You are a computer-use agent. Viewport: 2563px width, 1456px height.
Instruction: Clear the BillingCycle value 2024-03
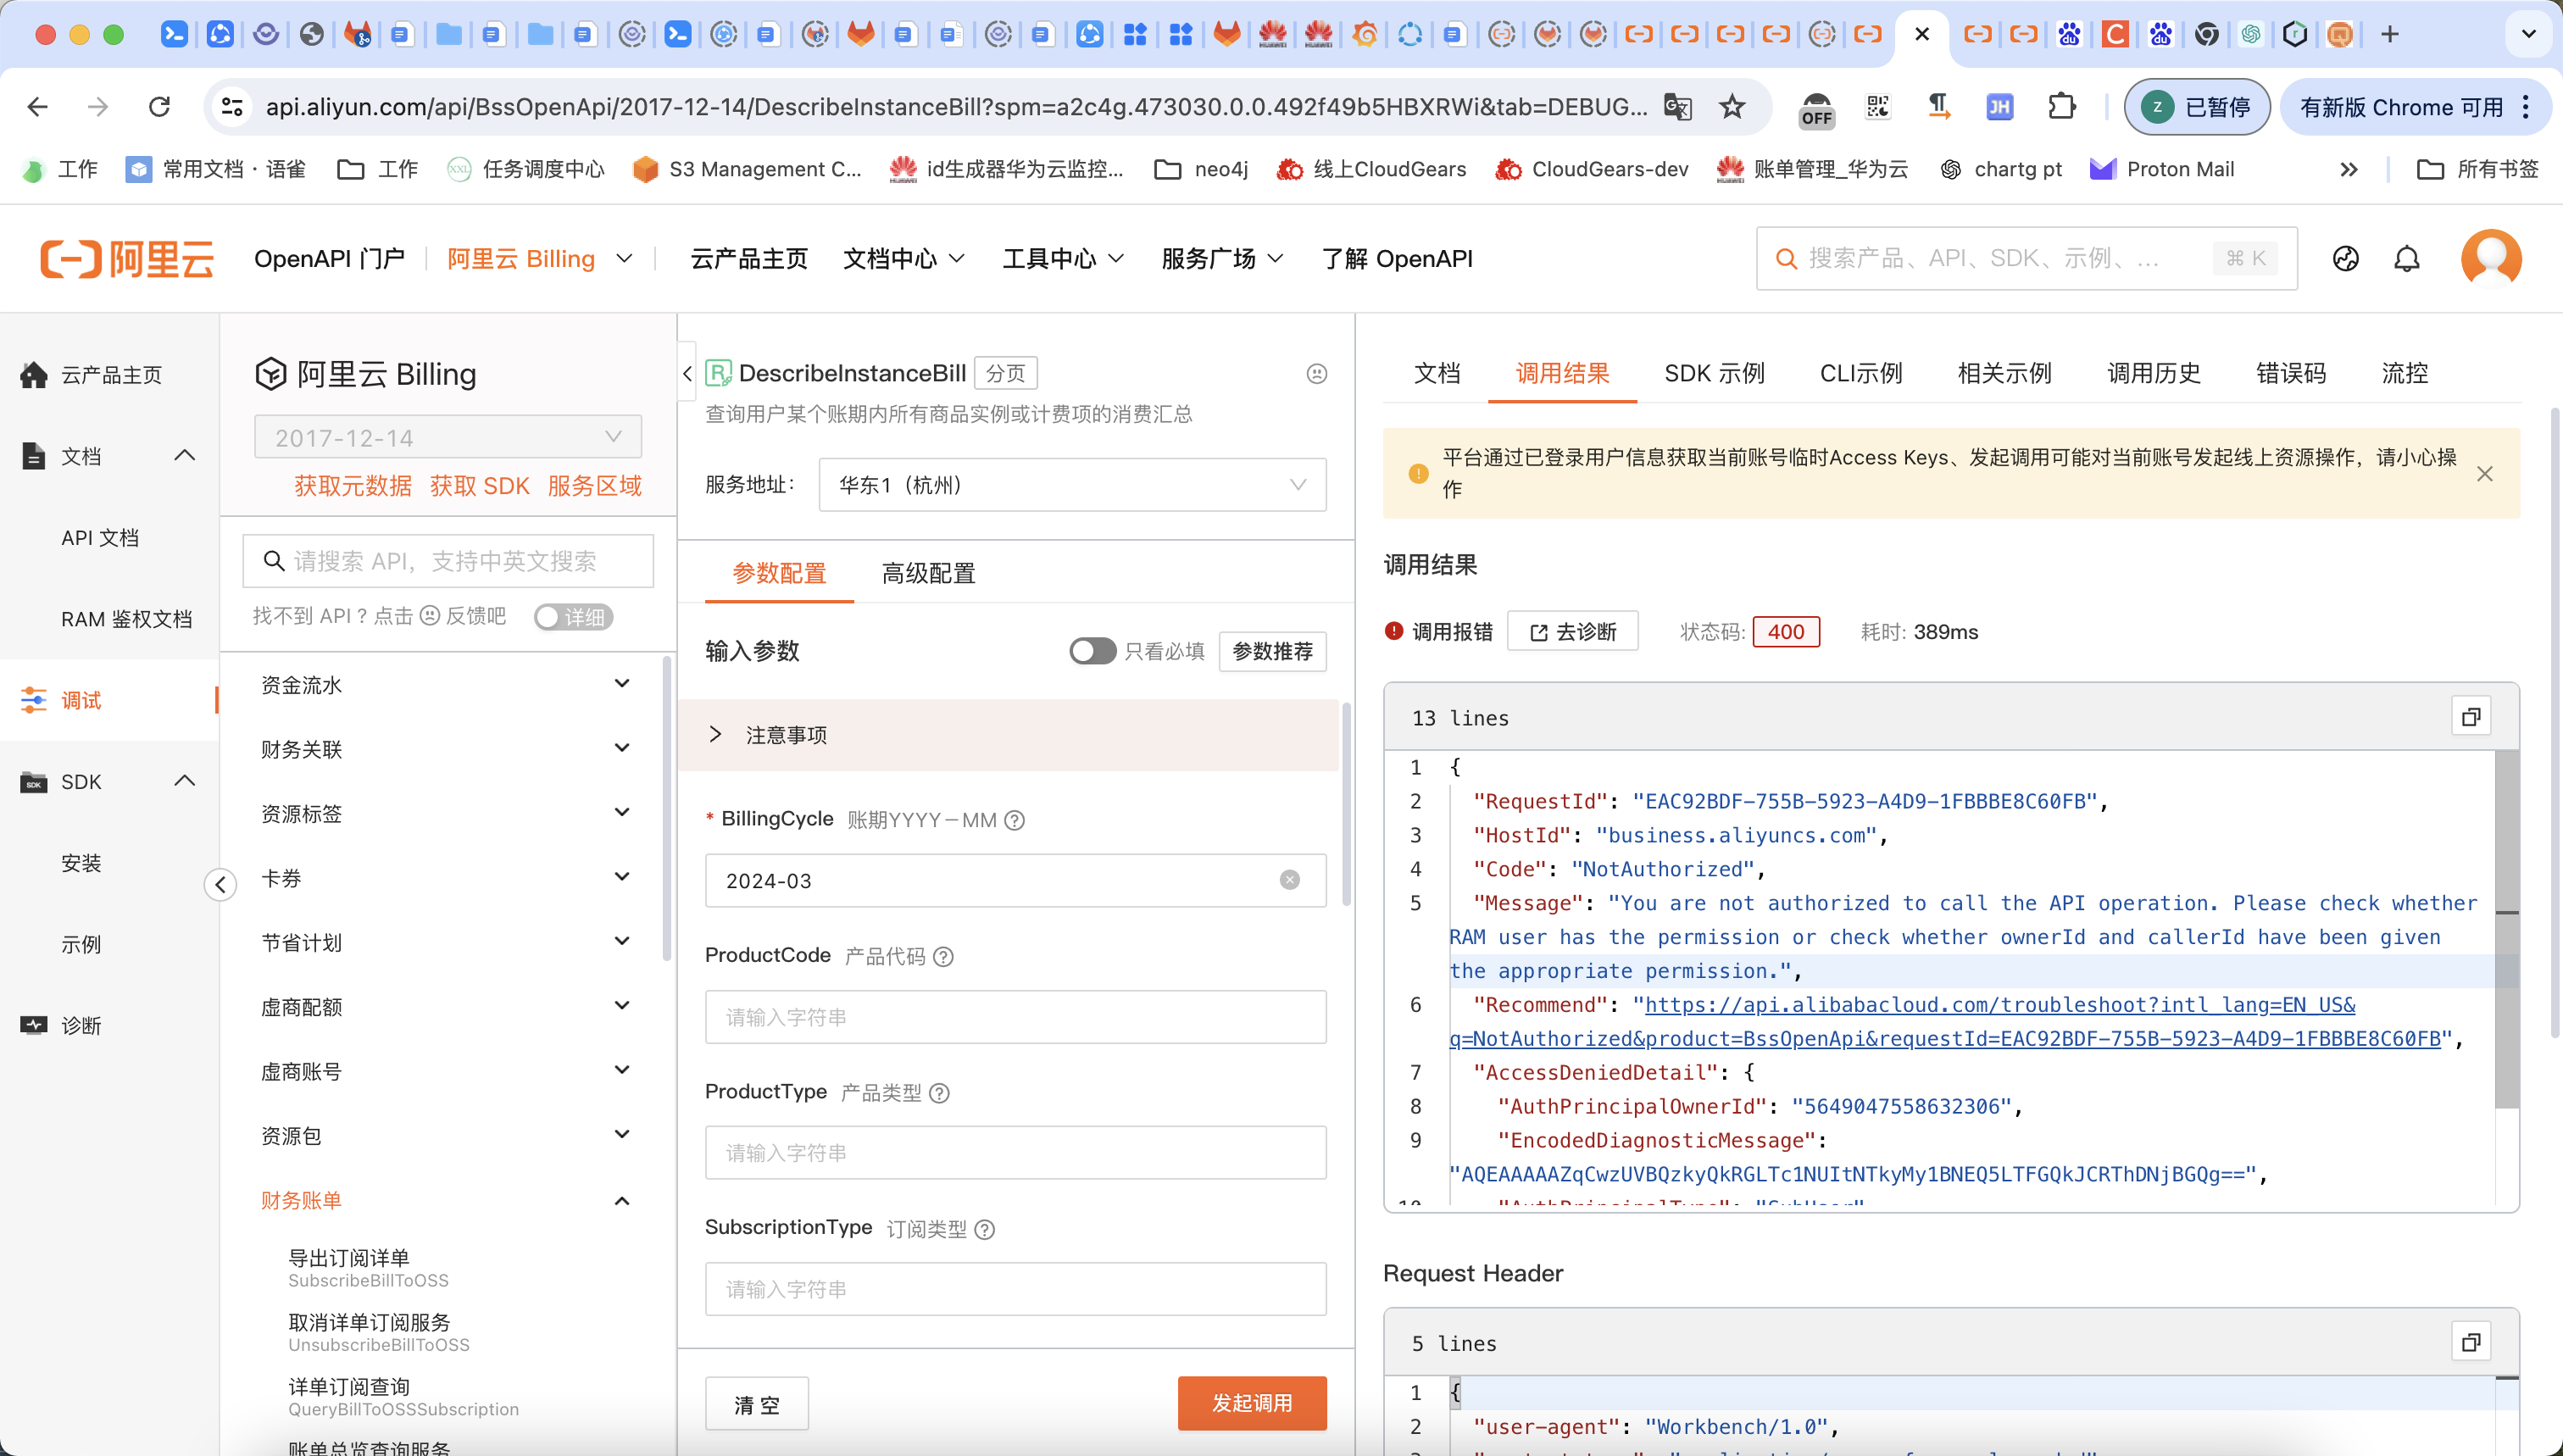[1290, 880]
